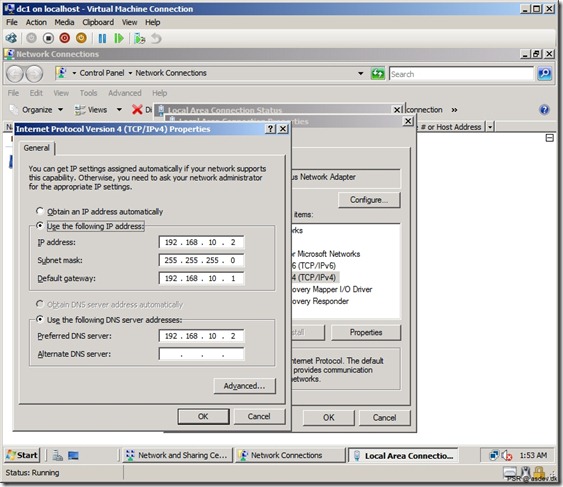Click the Alternate DNS server field
Image resolution: width=563 pixels, height=487 pixels.
point(201,354)
